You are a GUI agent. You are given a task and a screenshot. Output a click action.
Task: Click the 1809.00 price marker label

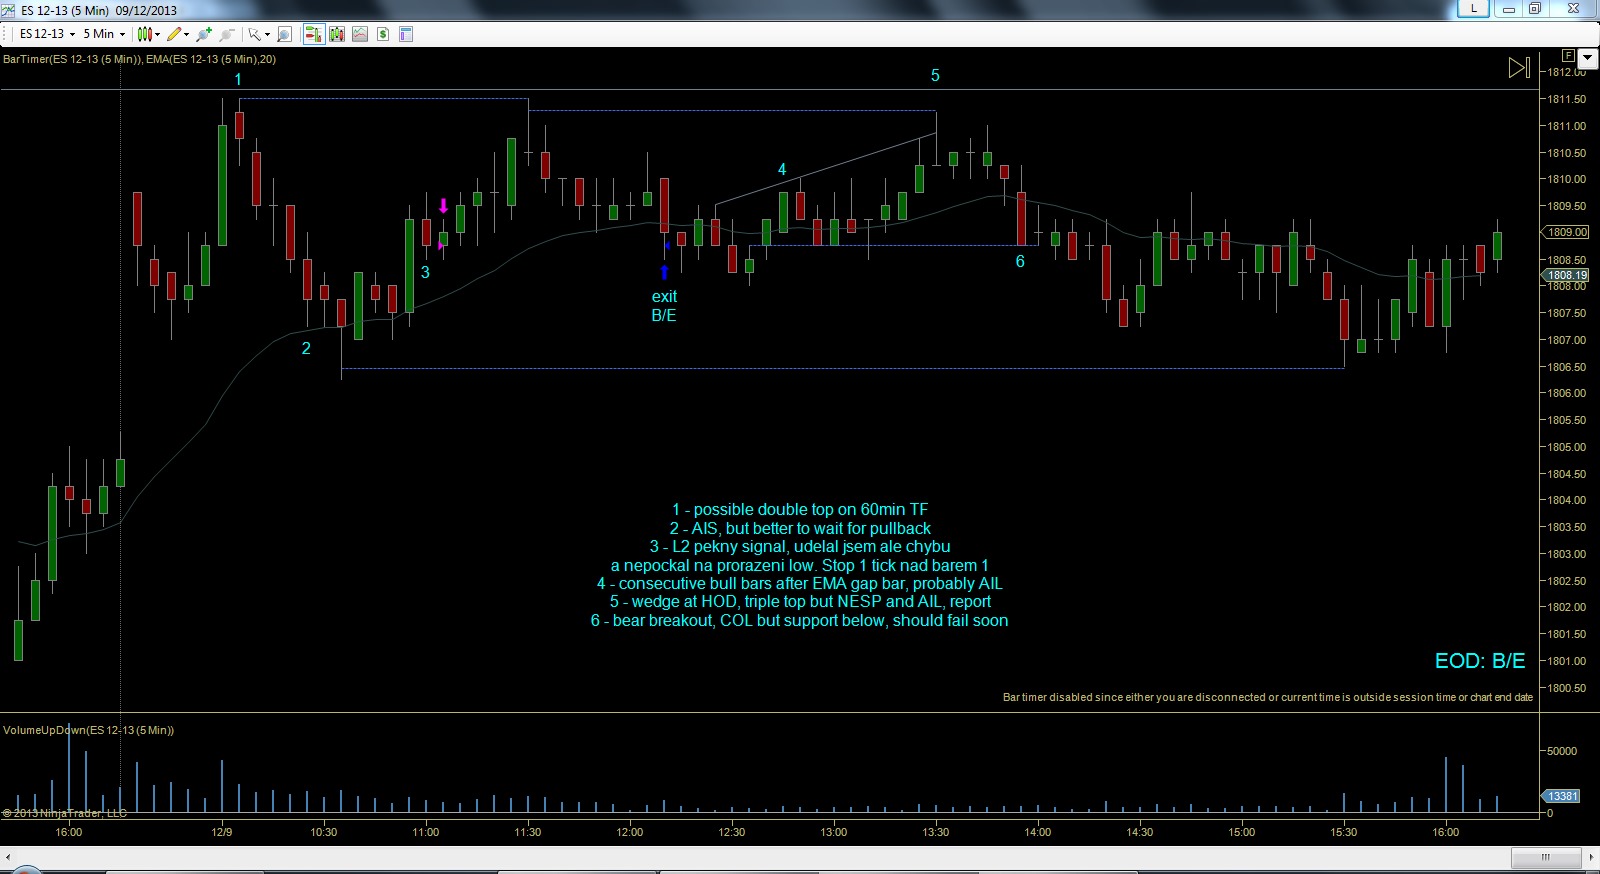click(1566, 232)
